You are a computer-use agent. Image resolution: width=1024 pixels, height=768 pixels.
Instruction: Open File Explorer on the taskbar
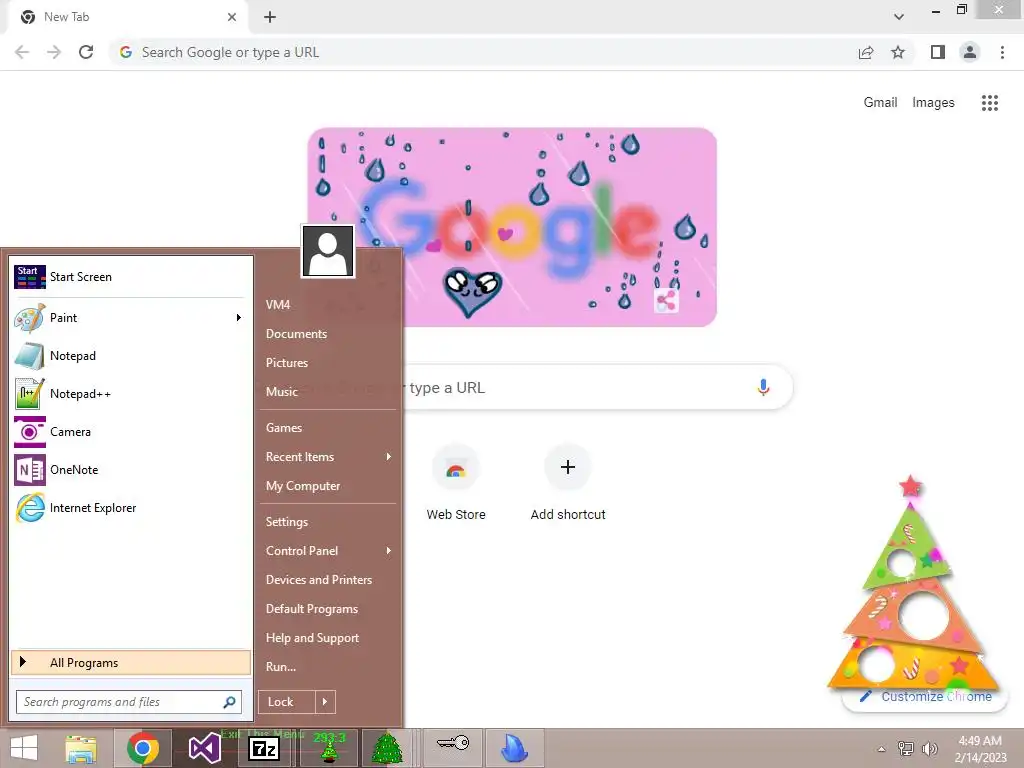(81, 748)
